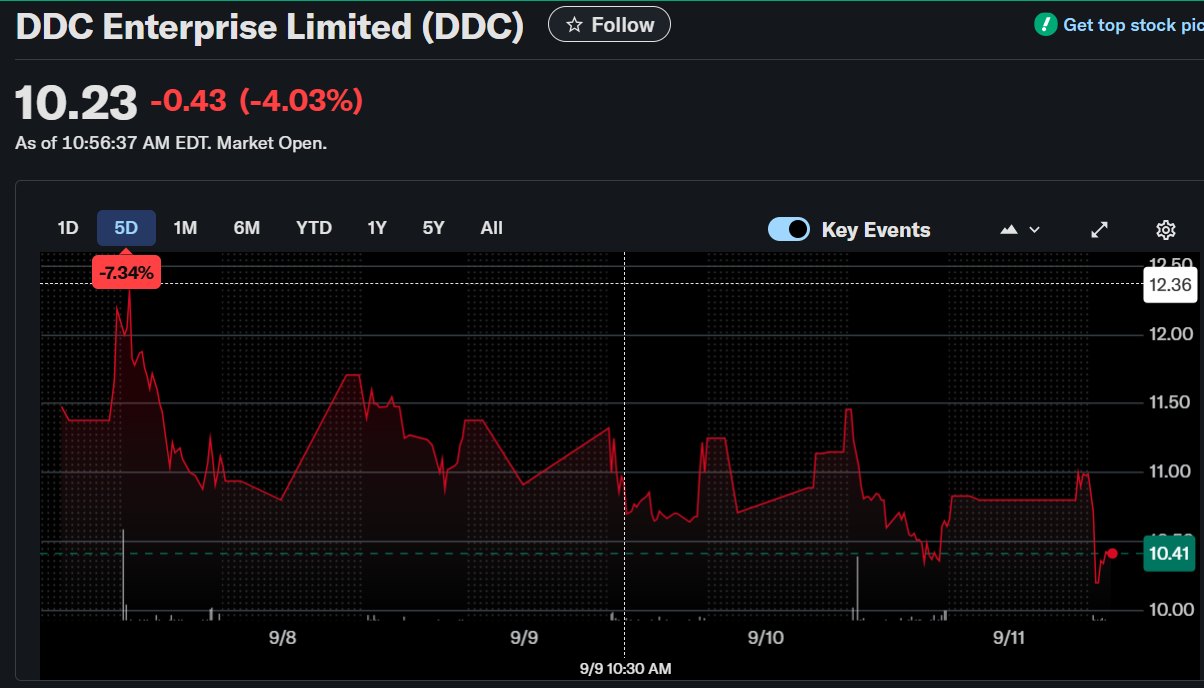Click the 9/11 date axis label

point(1010,638)
